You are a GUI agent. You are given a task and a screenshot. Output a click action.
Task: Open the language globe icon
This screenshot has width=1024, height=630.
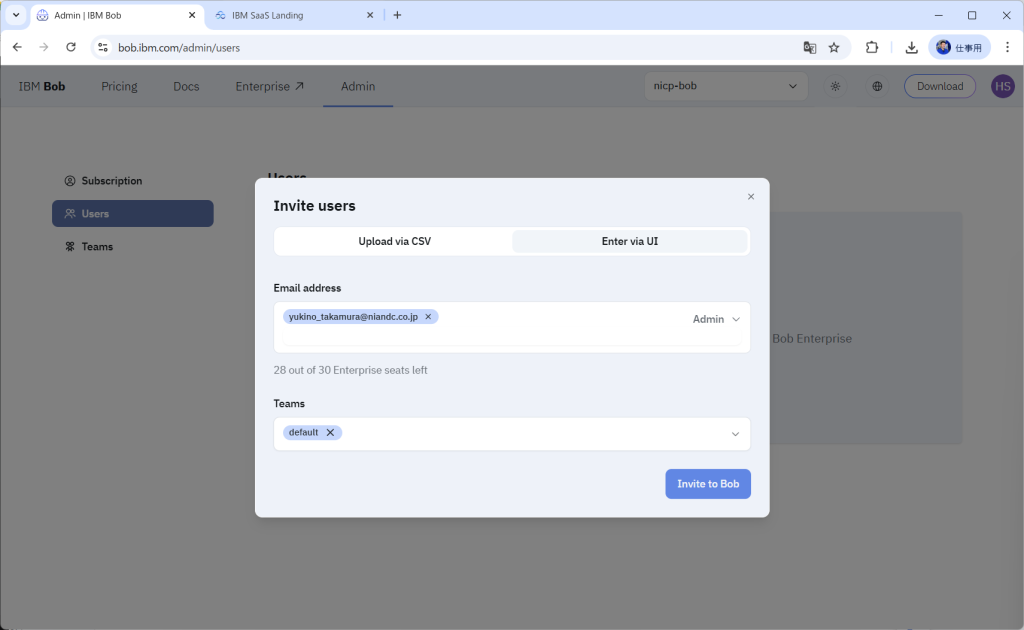(x=877, y=86)
